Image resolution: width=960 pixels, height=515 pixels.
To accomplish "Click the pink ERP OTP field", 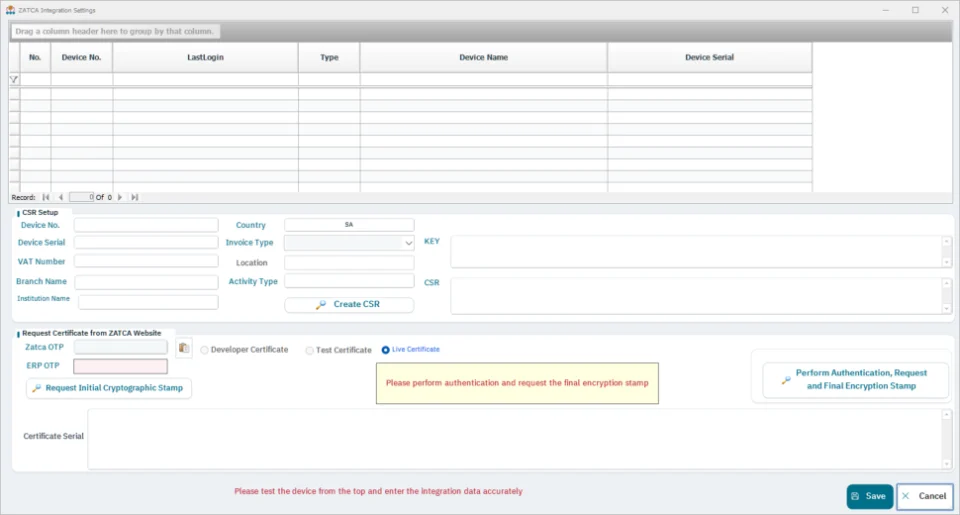I will point(121,366).
